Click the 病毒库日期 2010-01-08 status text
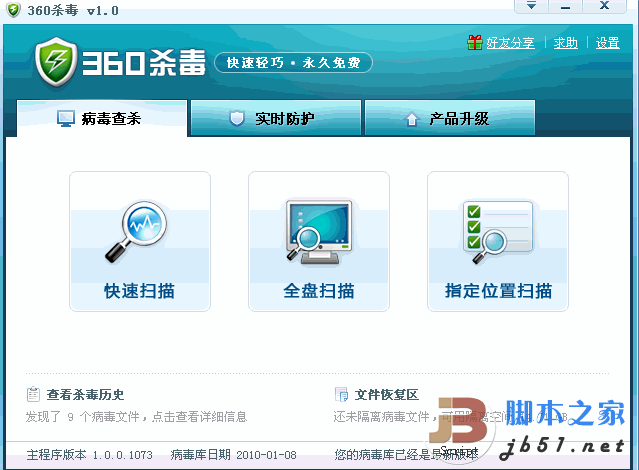Image resolution: width=639 pixels, height=470 pixels. click(x=234, y=455)
